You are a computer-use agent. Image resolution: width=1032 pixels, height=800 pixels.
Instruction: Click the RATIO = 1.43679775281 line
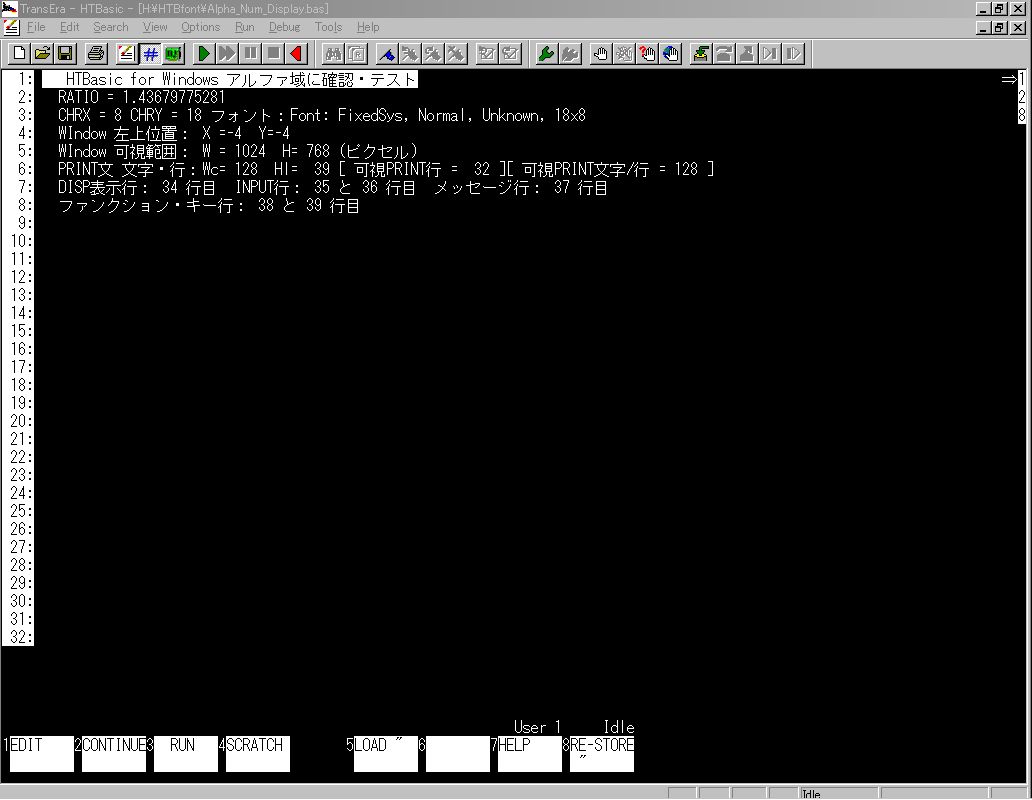pos(142,97)
